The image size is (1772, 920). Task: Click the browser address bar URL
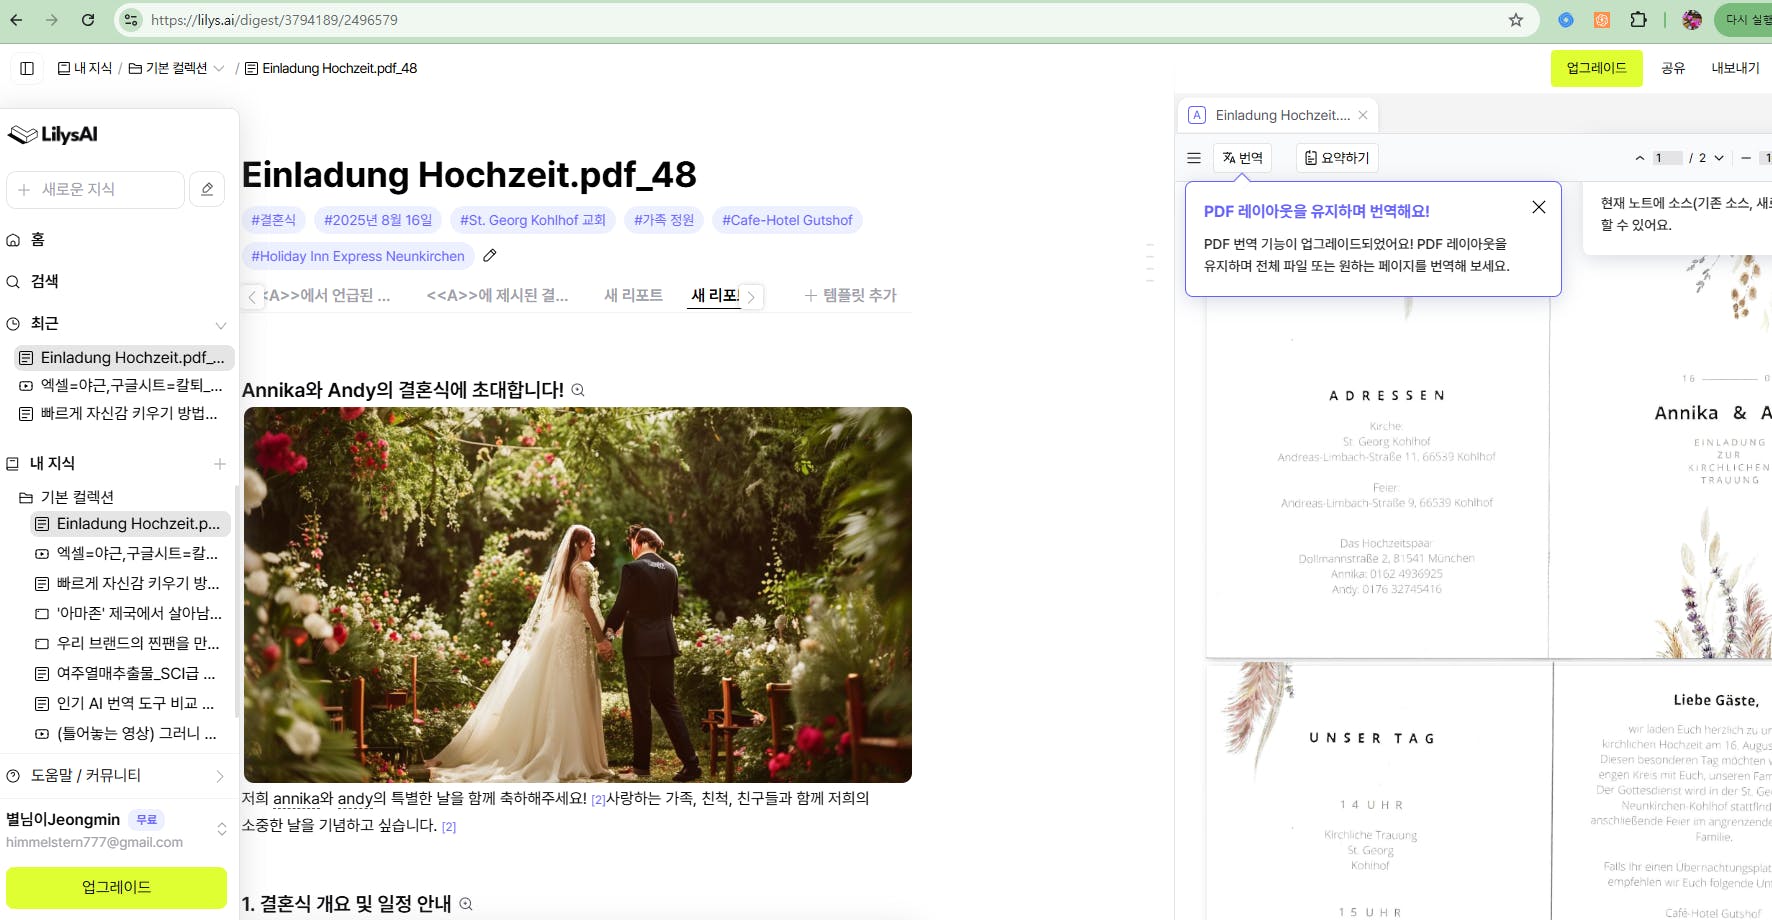(274, 20)
